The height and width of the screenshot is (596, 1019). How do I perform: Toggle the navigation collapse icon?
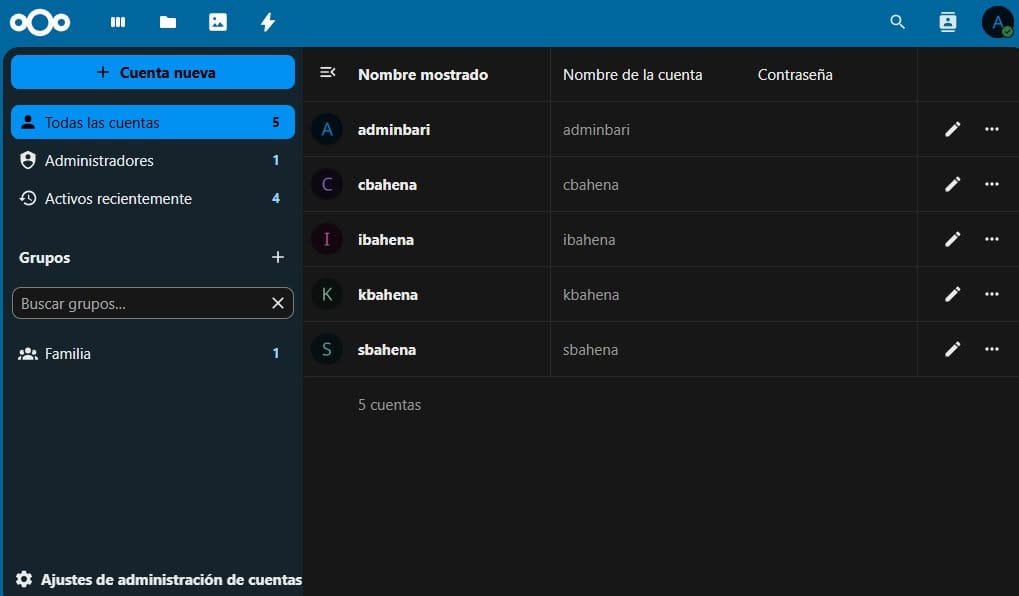(x=328, y=72)
